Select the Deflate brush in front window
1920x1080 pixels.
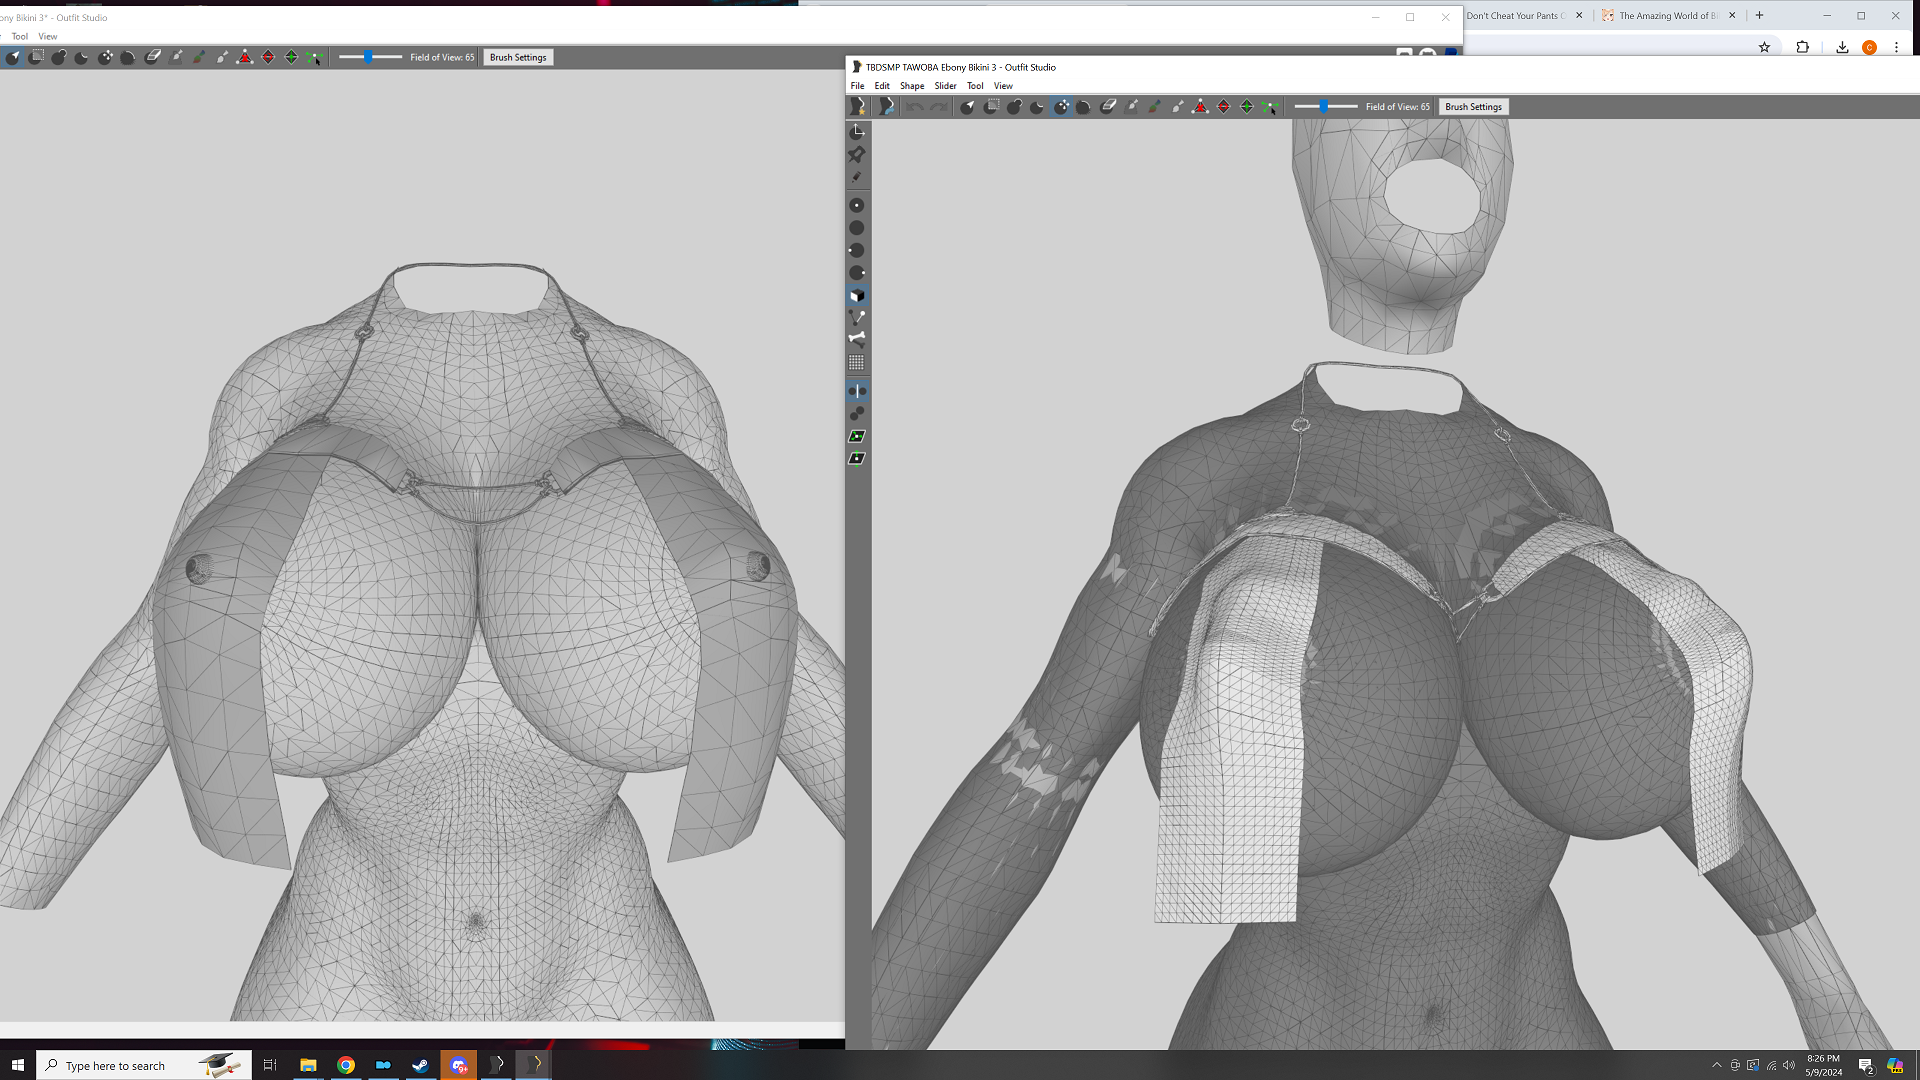(1037, 107)
